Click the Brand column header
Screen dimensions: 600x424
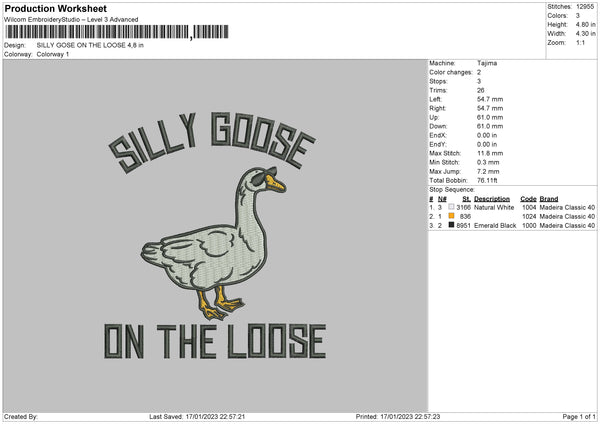coord(552,198)
